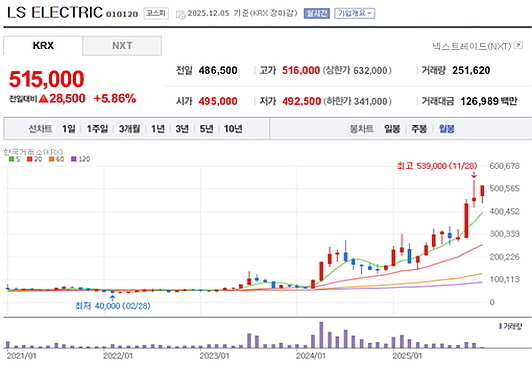Open the 기업개요 dropdown
532x370 pixels.
pos(355,13)
